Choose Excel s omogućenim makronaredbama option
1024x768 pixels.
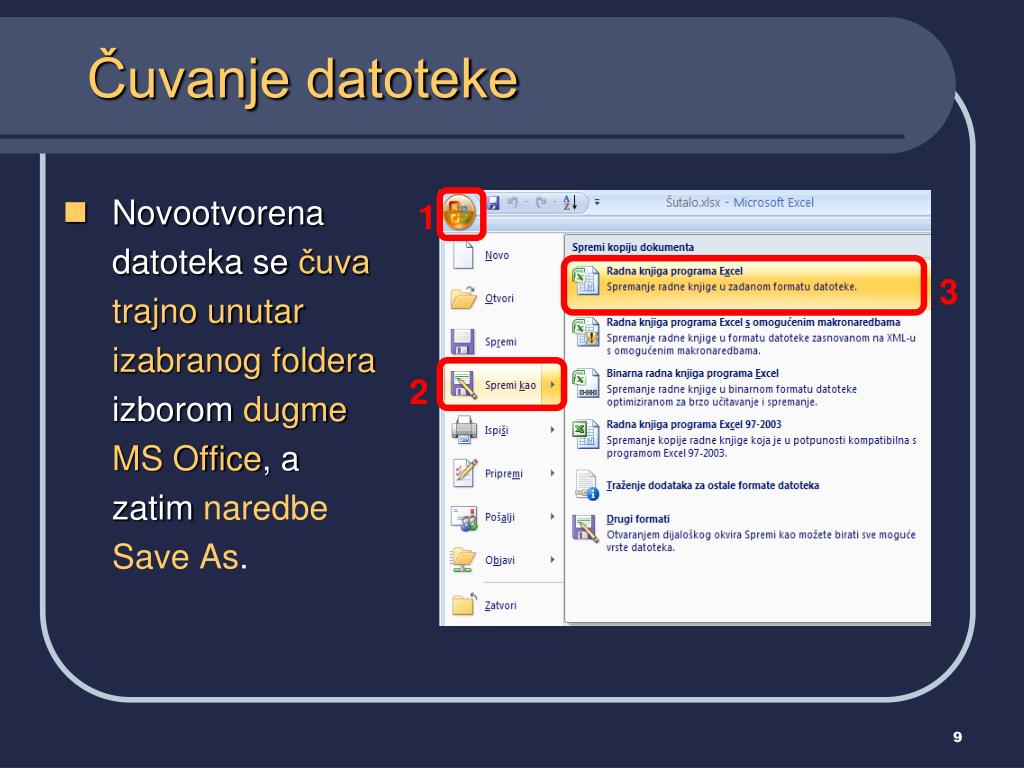tap(746, 336)
